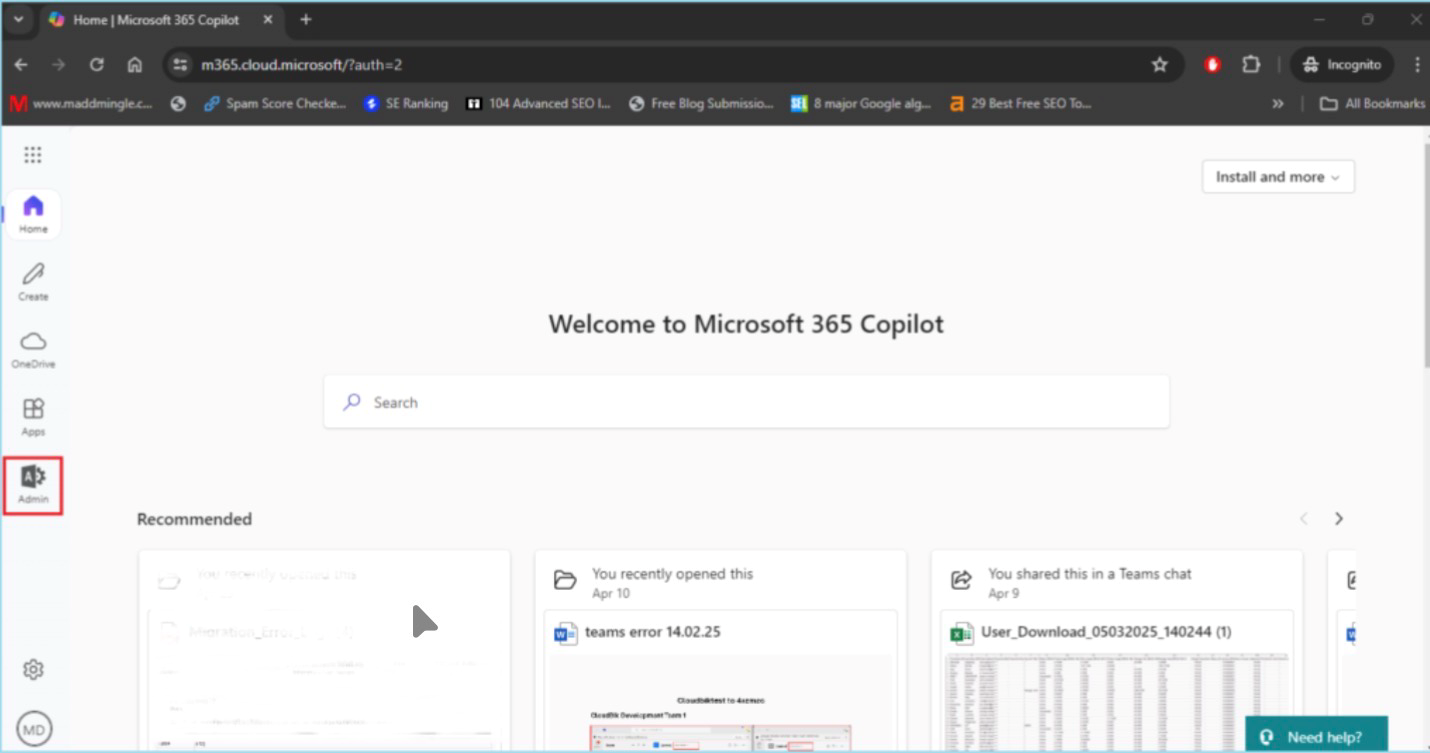The image size is (1430, 753).
Task: Open Create in the sidebar
Action: point(33,282)
